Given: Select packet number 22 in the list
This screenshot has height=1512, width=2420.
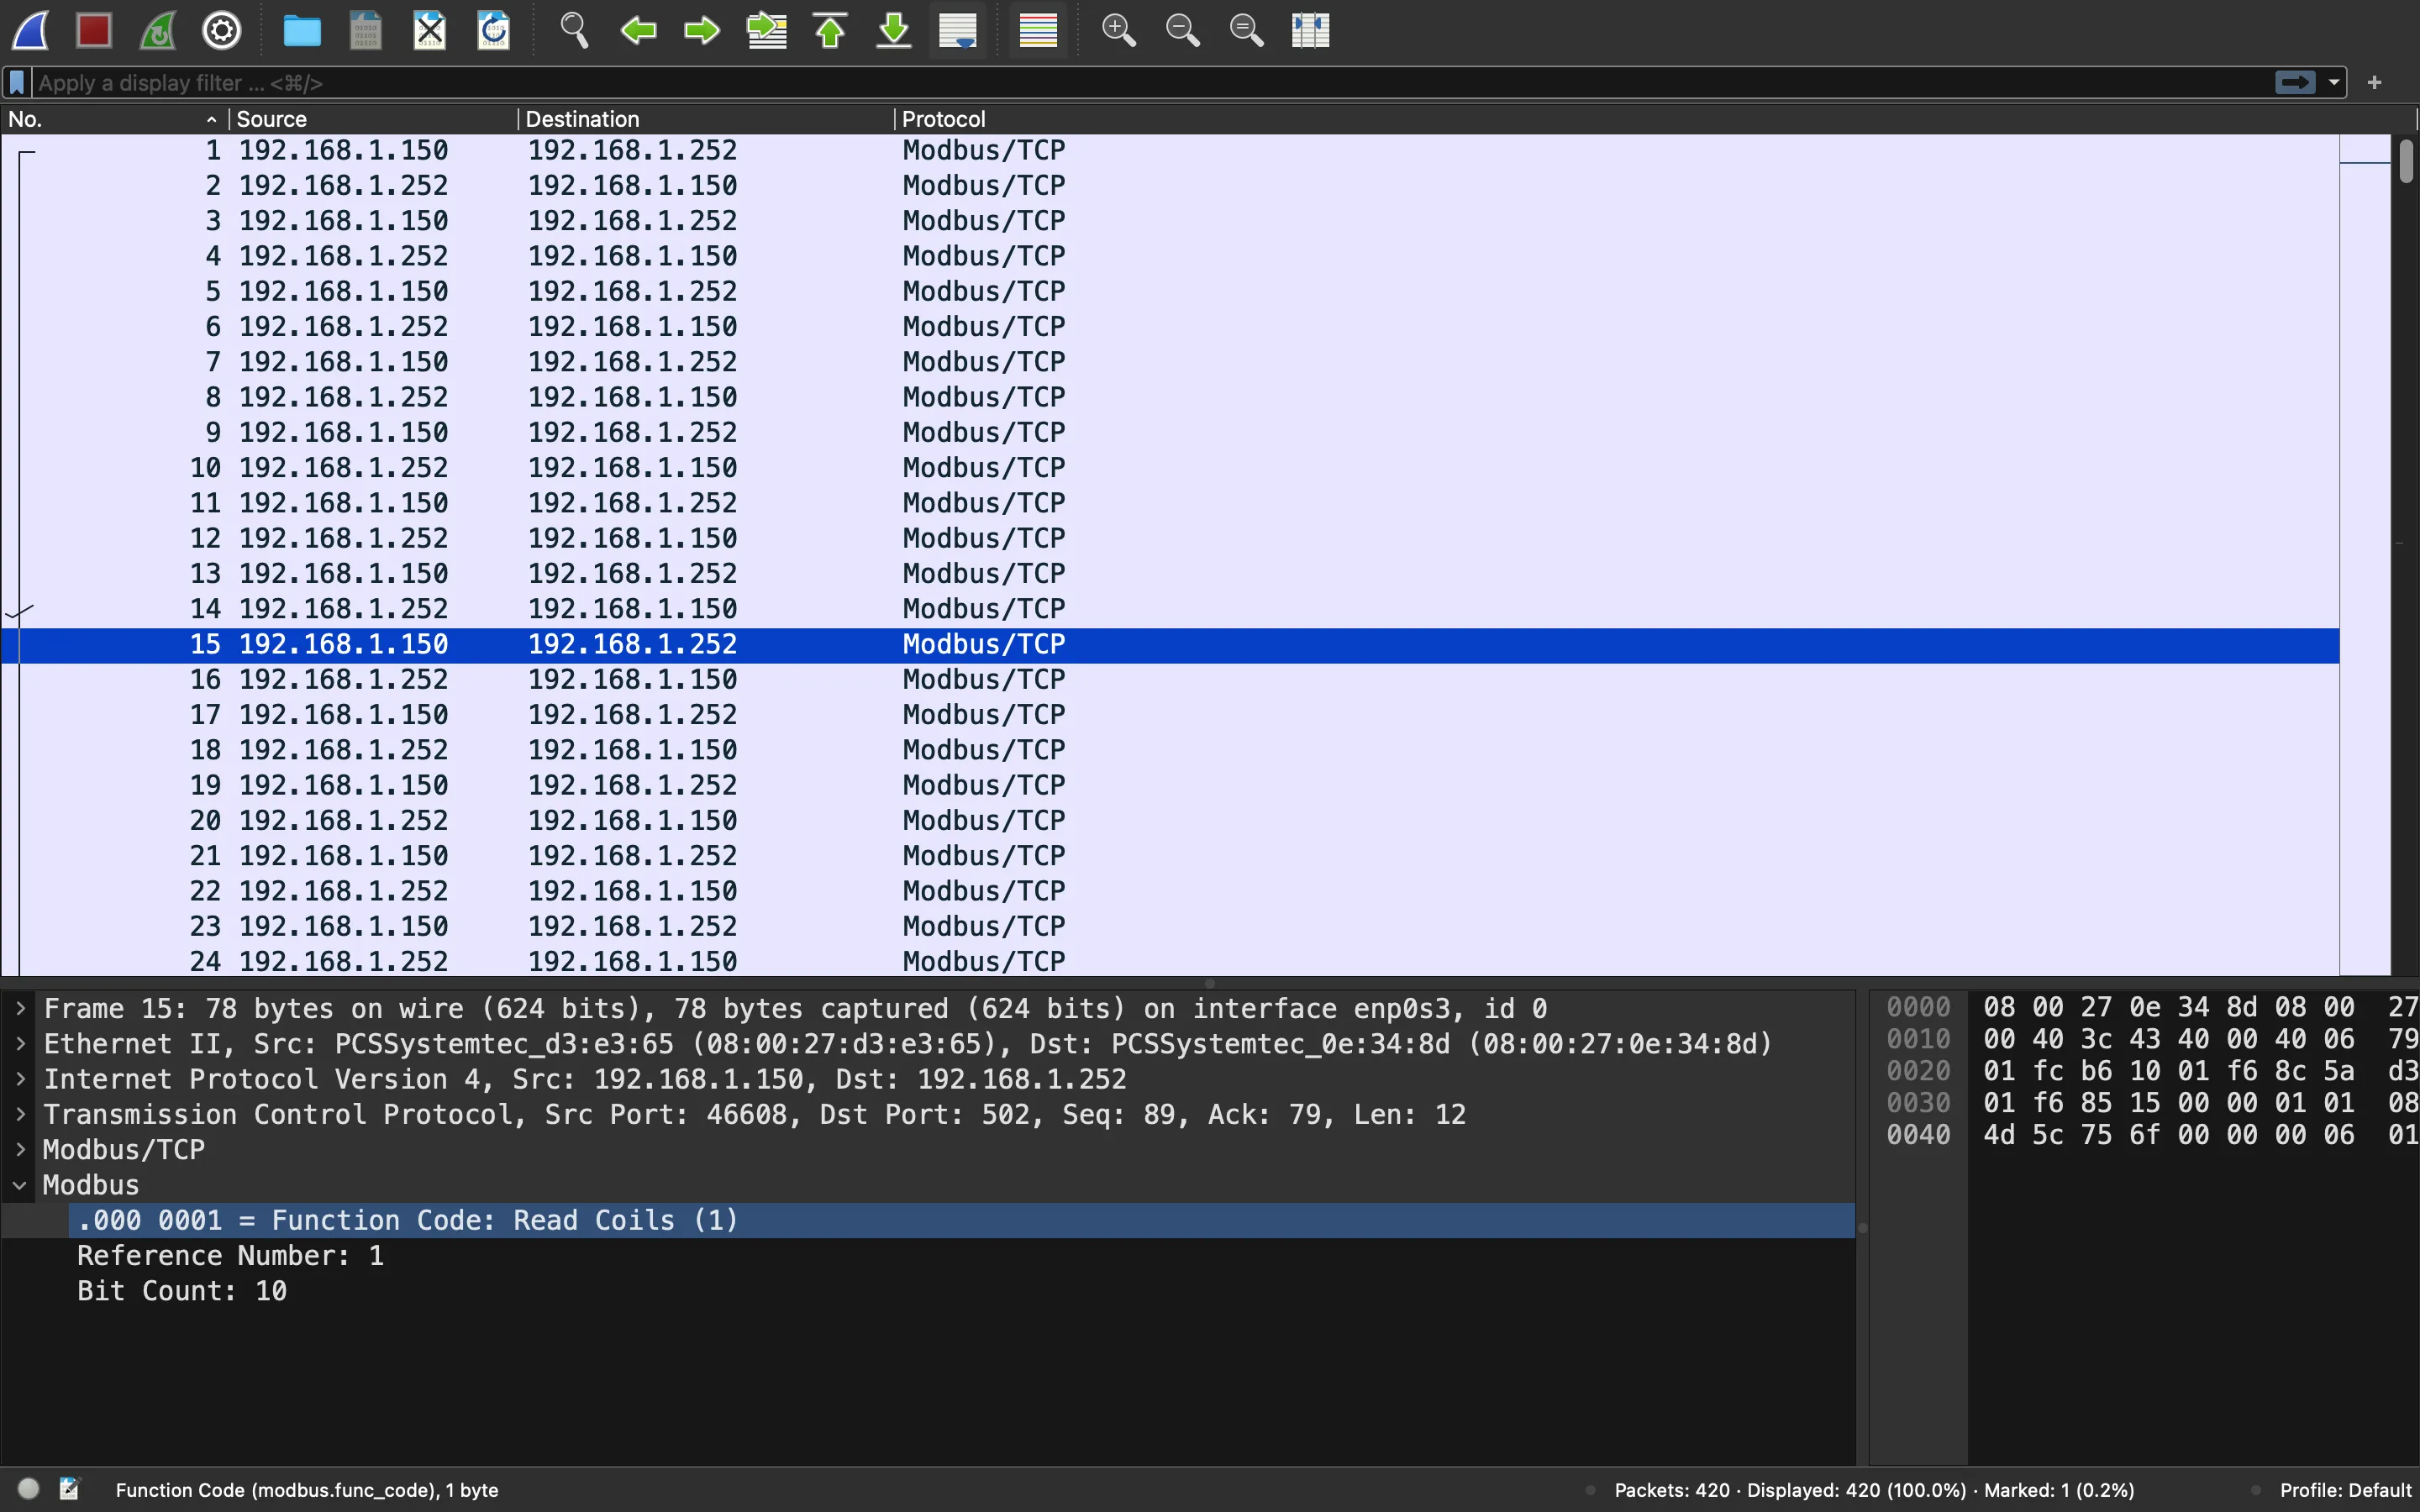Looking at the screenshot, I should tap(1170, 891).
